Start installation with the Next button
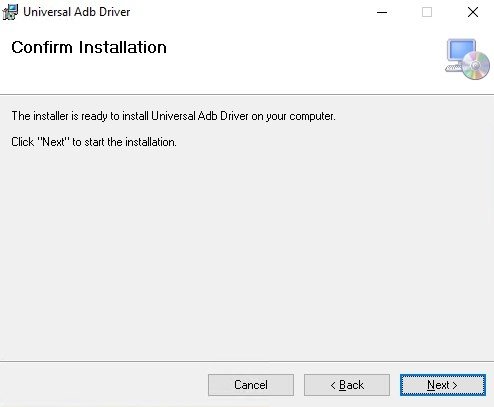 443,385
